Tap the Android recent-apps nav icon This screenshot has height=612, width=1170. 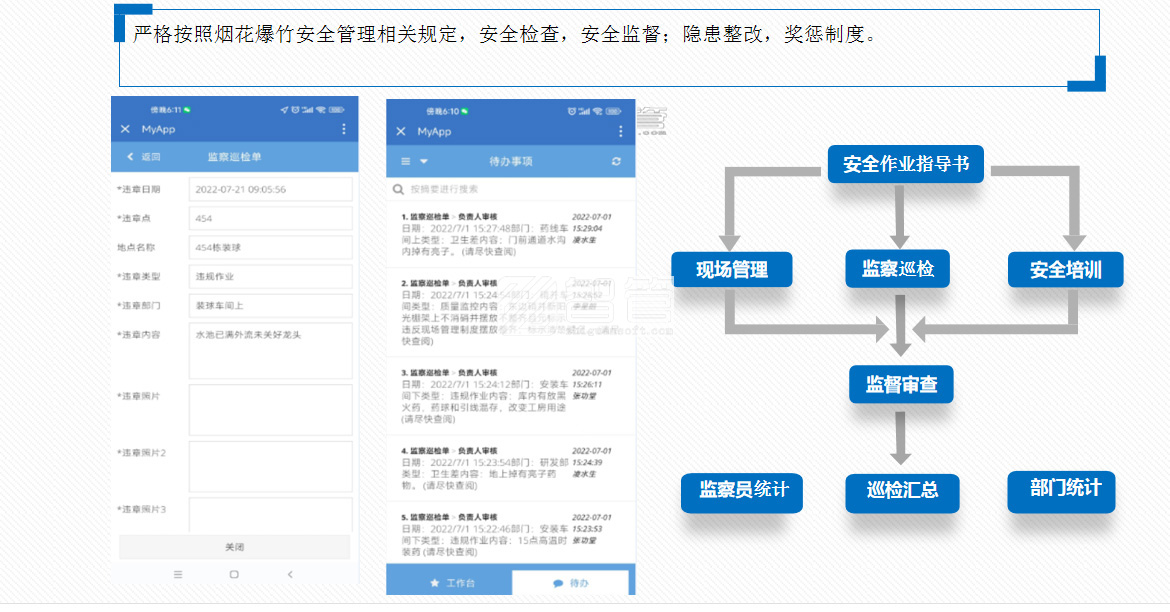[x=178, y=575]
